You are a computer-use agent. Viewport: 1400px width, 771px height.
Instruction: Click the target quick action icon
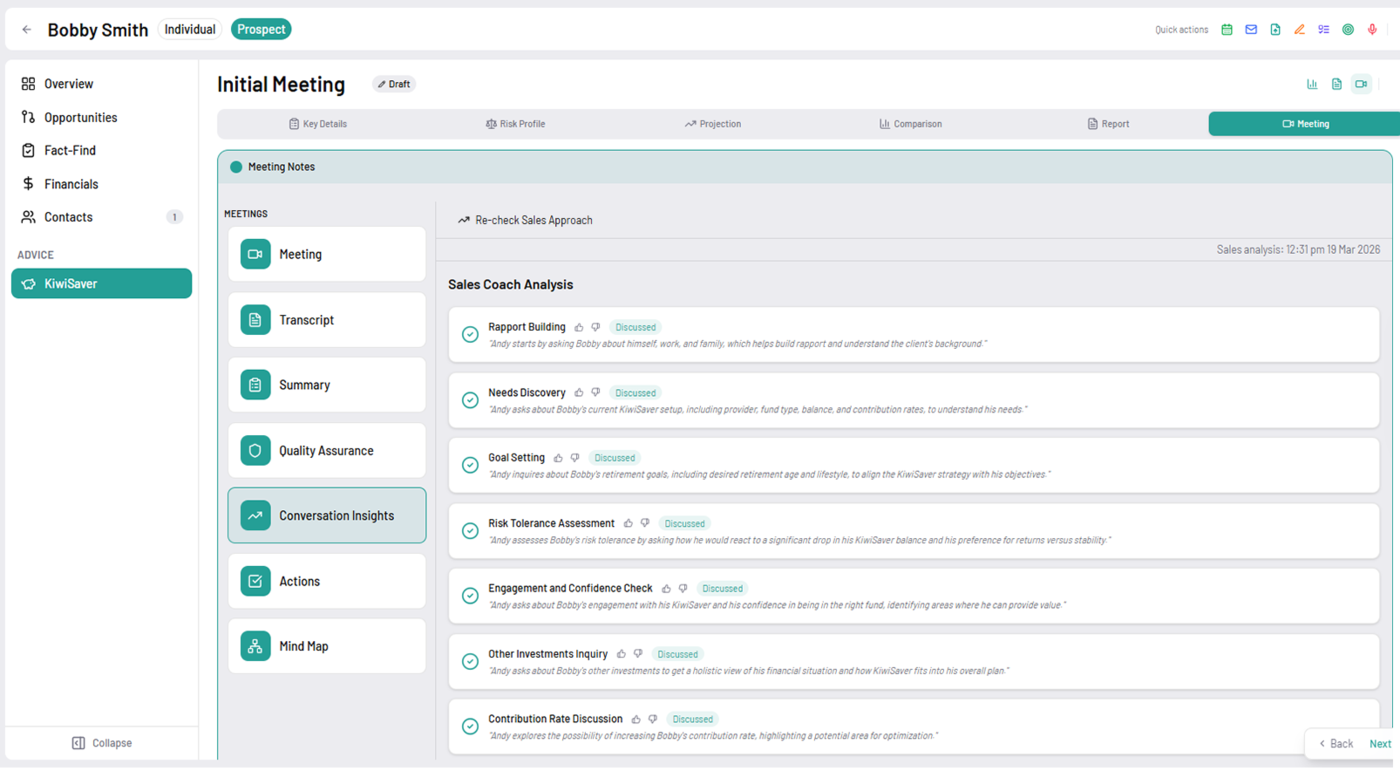coord(1349,29)
